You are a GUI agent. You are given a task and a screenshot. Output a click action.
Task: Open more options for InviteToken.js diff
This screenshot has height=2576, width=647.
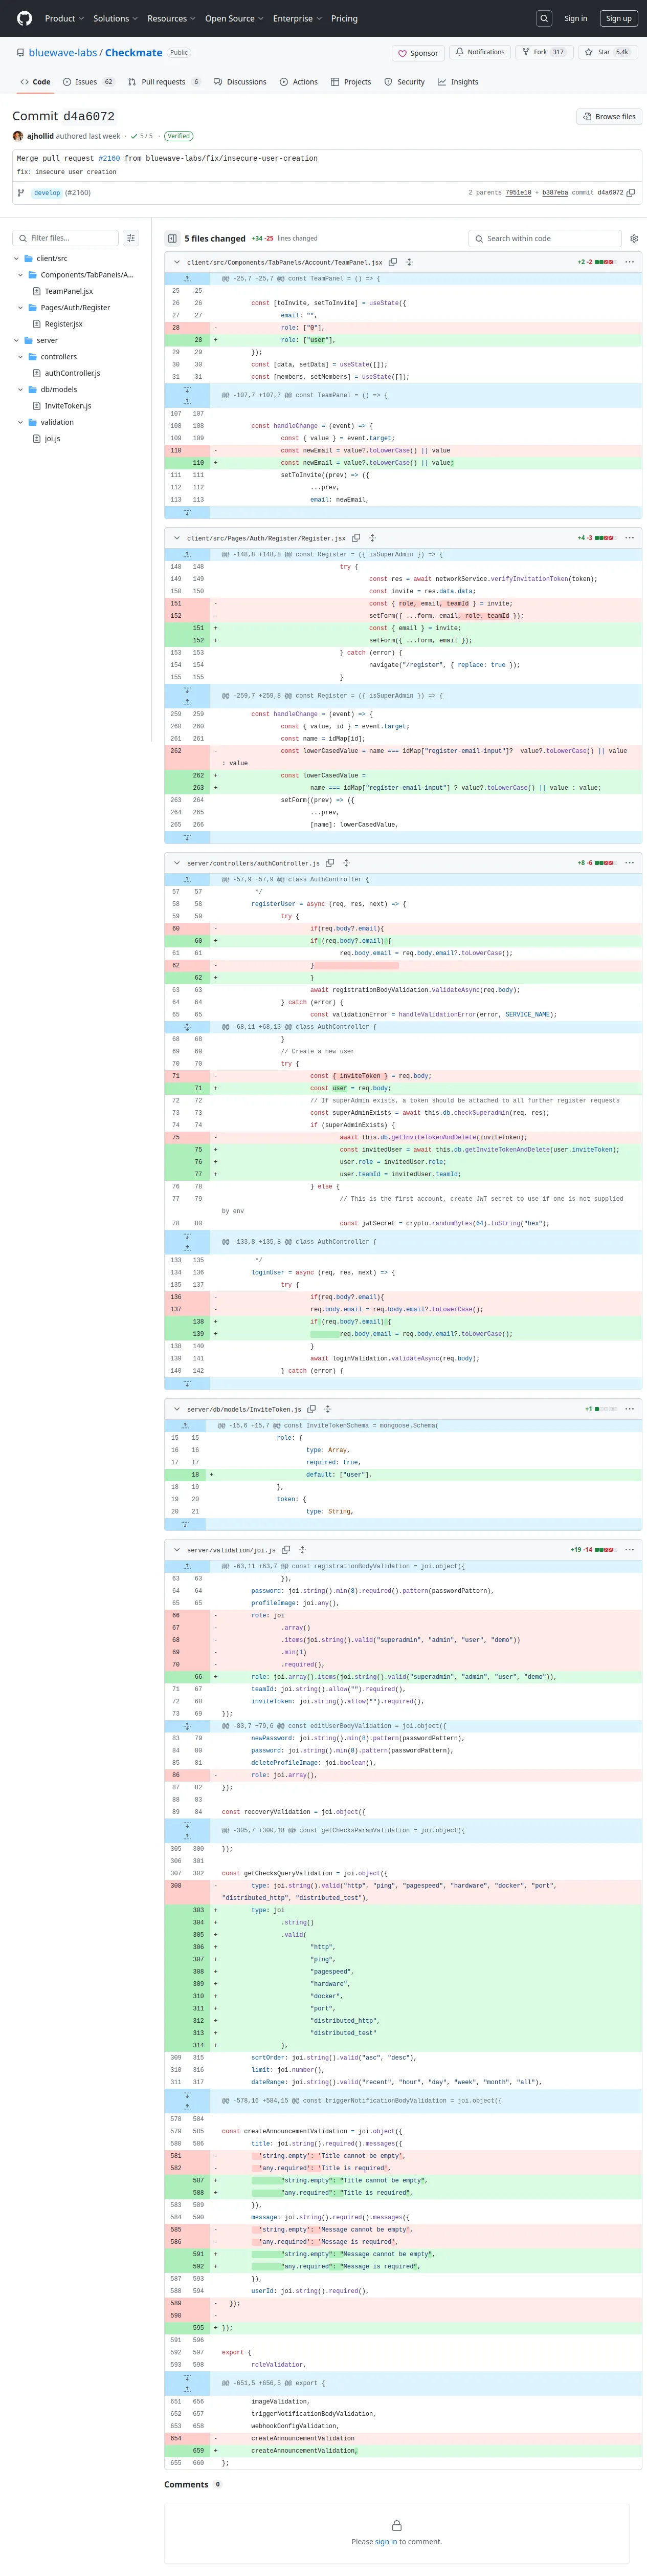pos(629,1409)
